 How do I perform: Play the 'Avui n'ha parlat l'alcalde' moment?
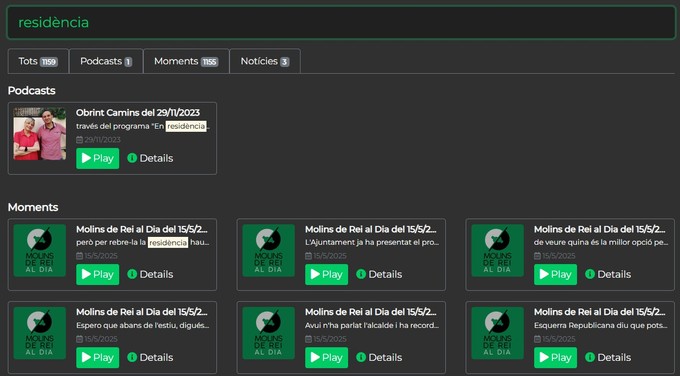(327, 357)
